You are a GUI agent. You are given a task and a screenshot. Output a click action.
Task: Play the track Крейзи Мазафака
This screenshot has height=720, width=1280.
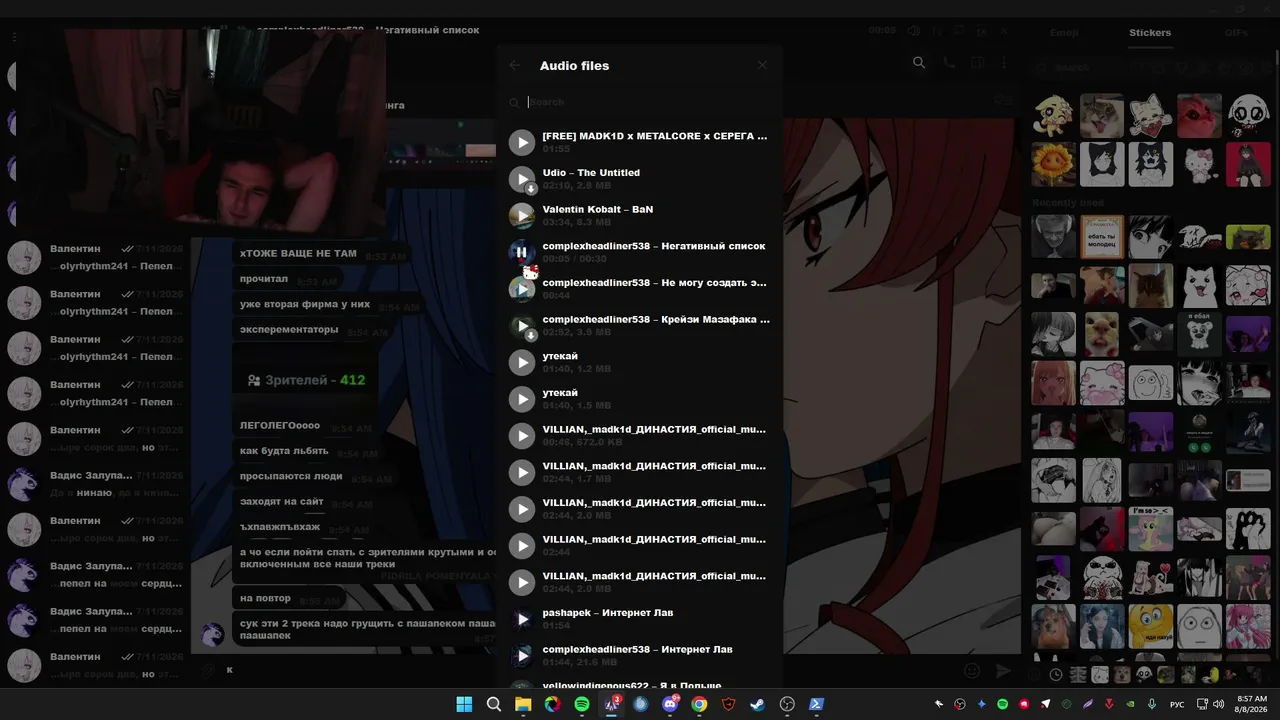(x=522, y=326)
